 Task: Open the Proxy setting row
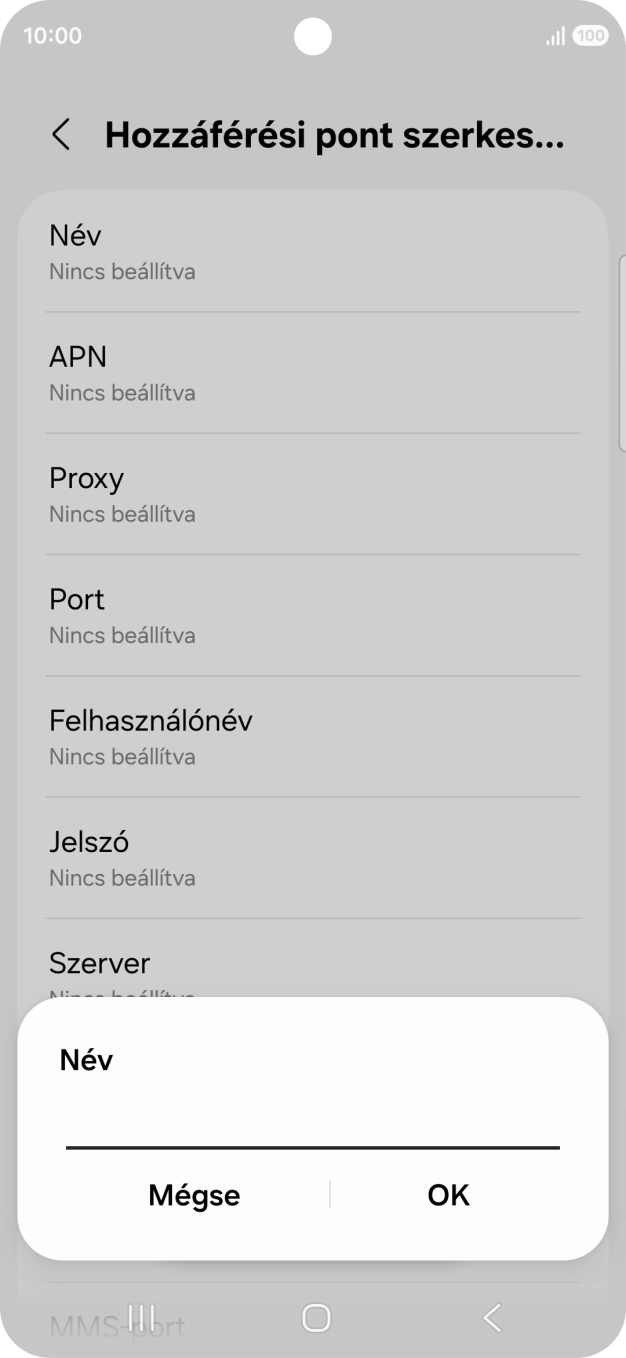click(313, 494)
